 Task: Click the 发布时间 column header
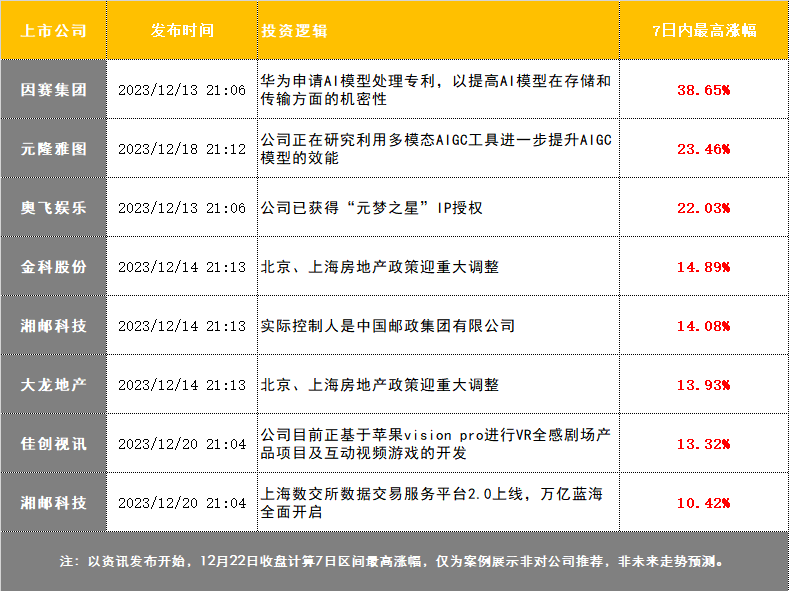tap(182, 30)
